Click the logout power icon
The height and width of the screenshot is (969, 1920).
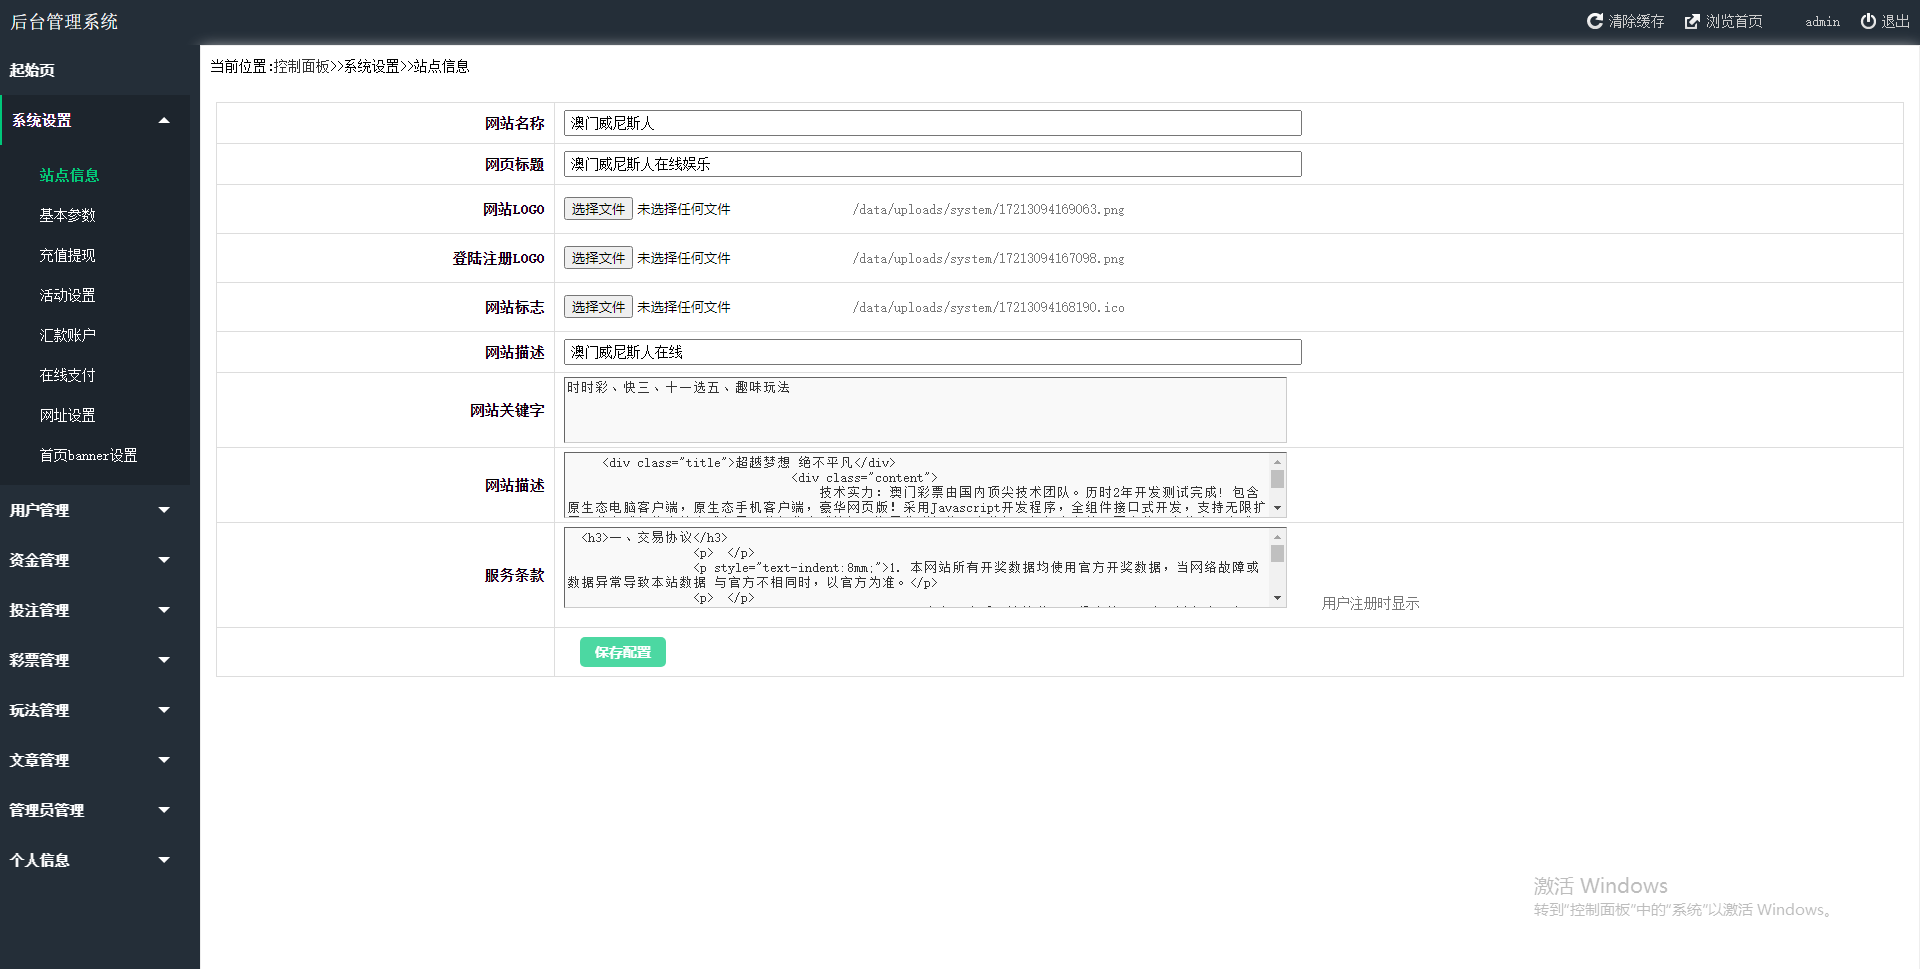pos(1868,21)
